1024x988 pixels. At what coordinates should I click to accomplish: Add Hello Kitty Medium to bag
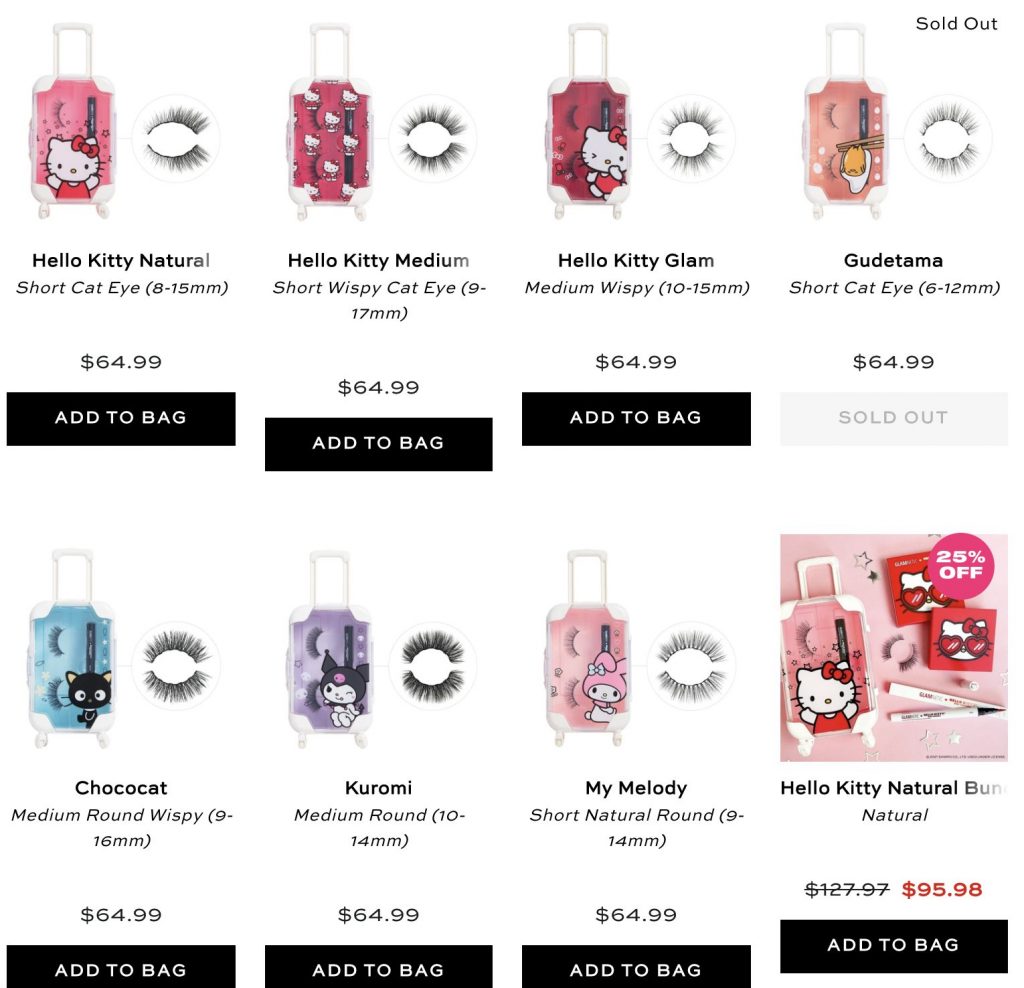coord(379,444)
